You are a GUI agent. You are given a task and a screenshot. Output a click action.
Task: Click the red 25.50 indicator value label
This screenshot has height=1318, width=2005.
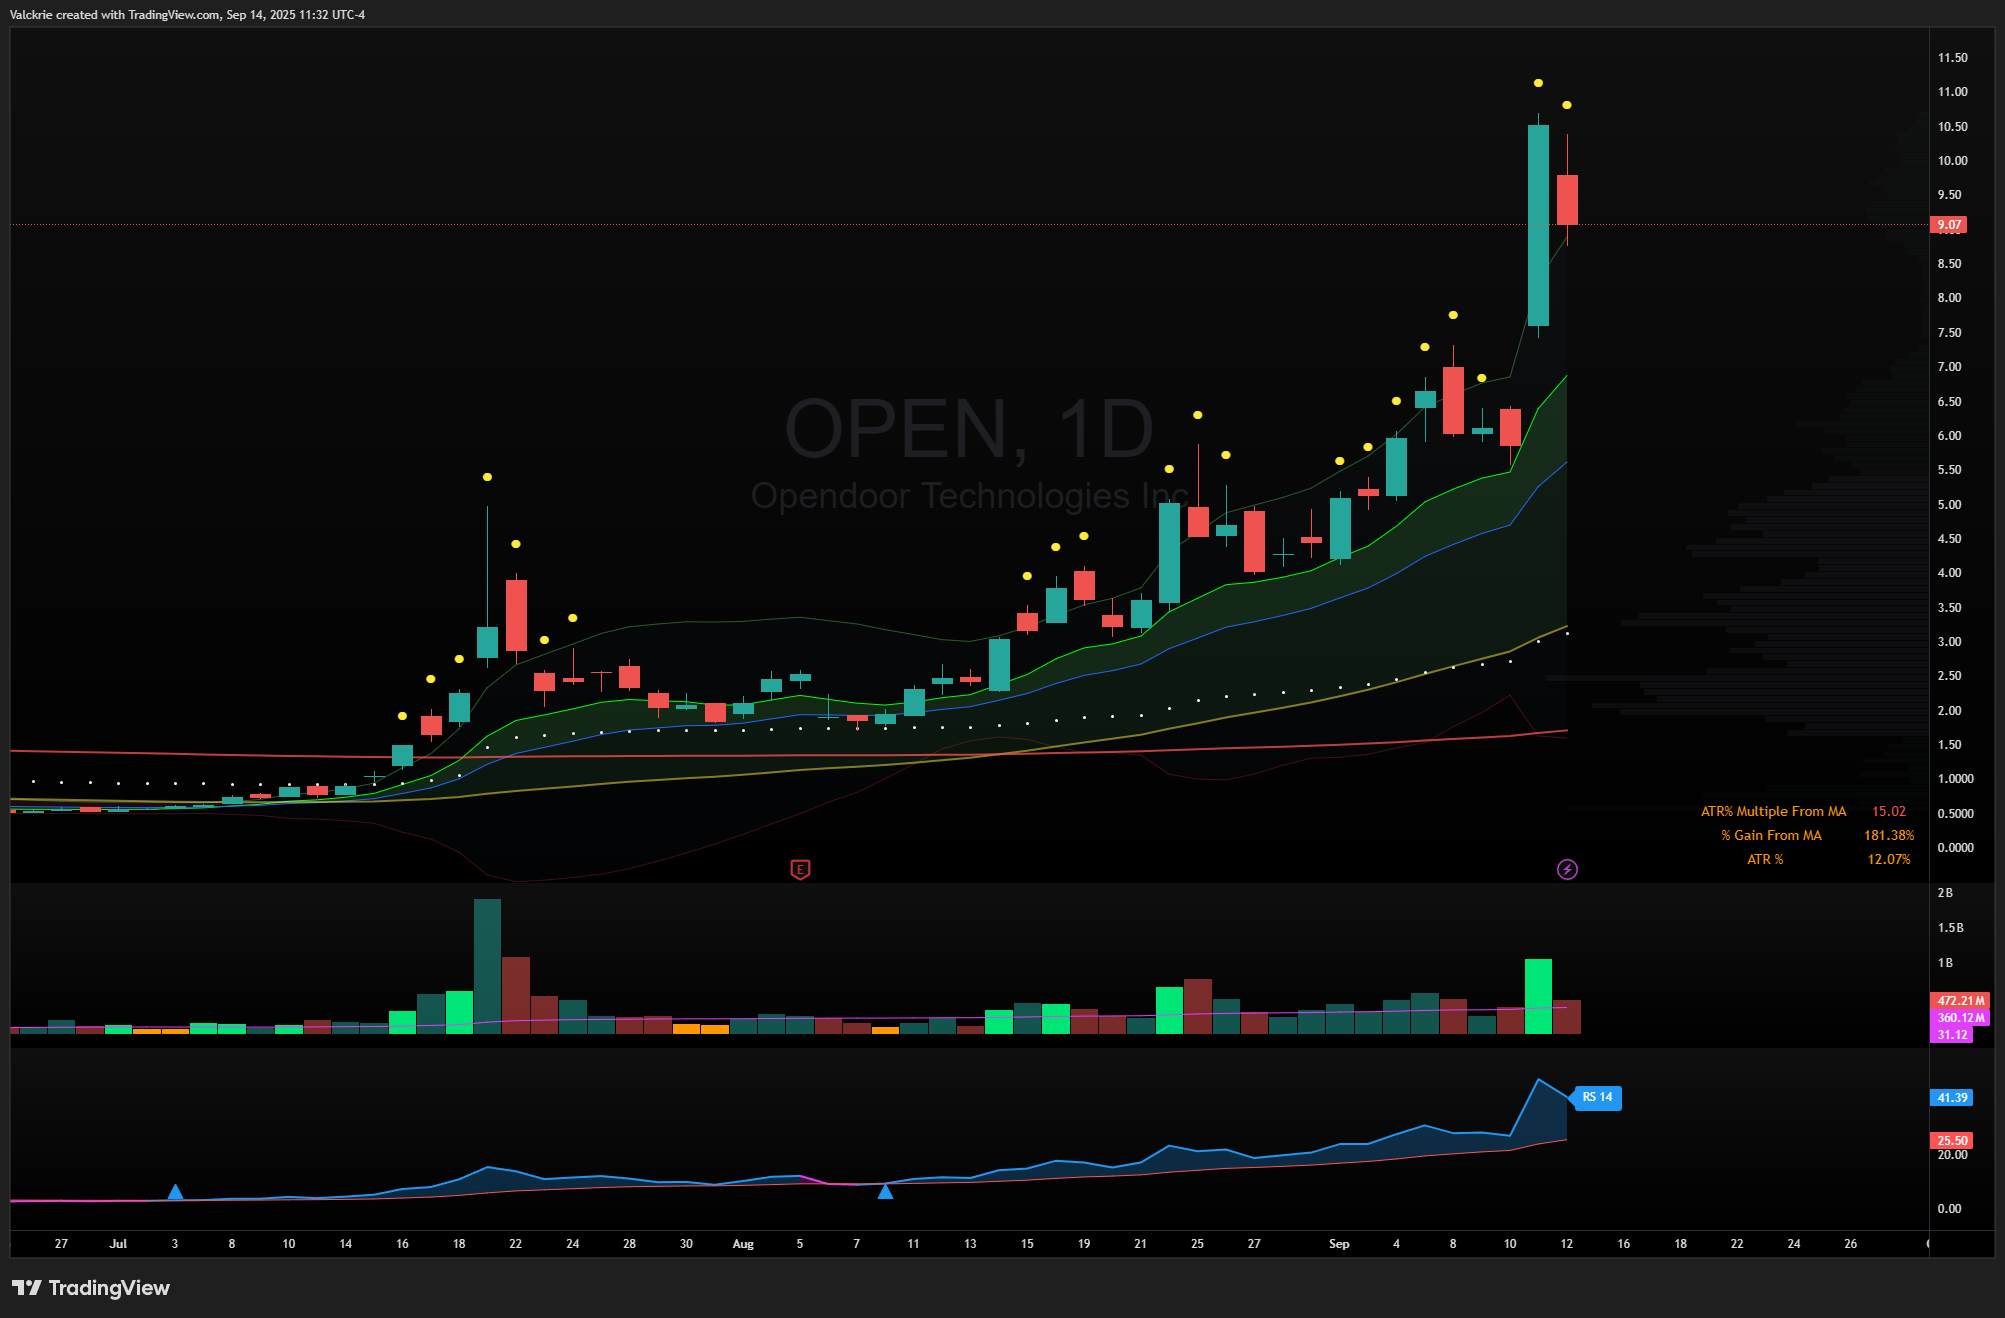(x=1951, y=1140)
